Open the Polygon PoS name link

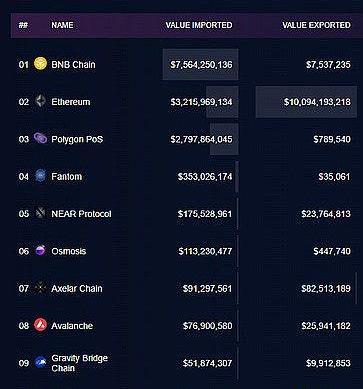pyautogui.click(x=77, y=139)
